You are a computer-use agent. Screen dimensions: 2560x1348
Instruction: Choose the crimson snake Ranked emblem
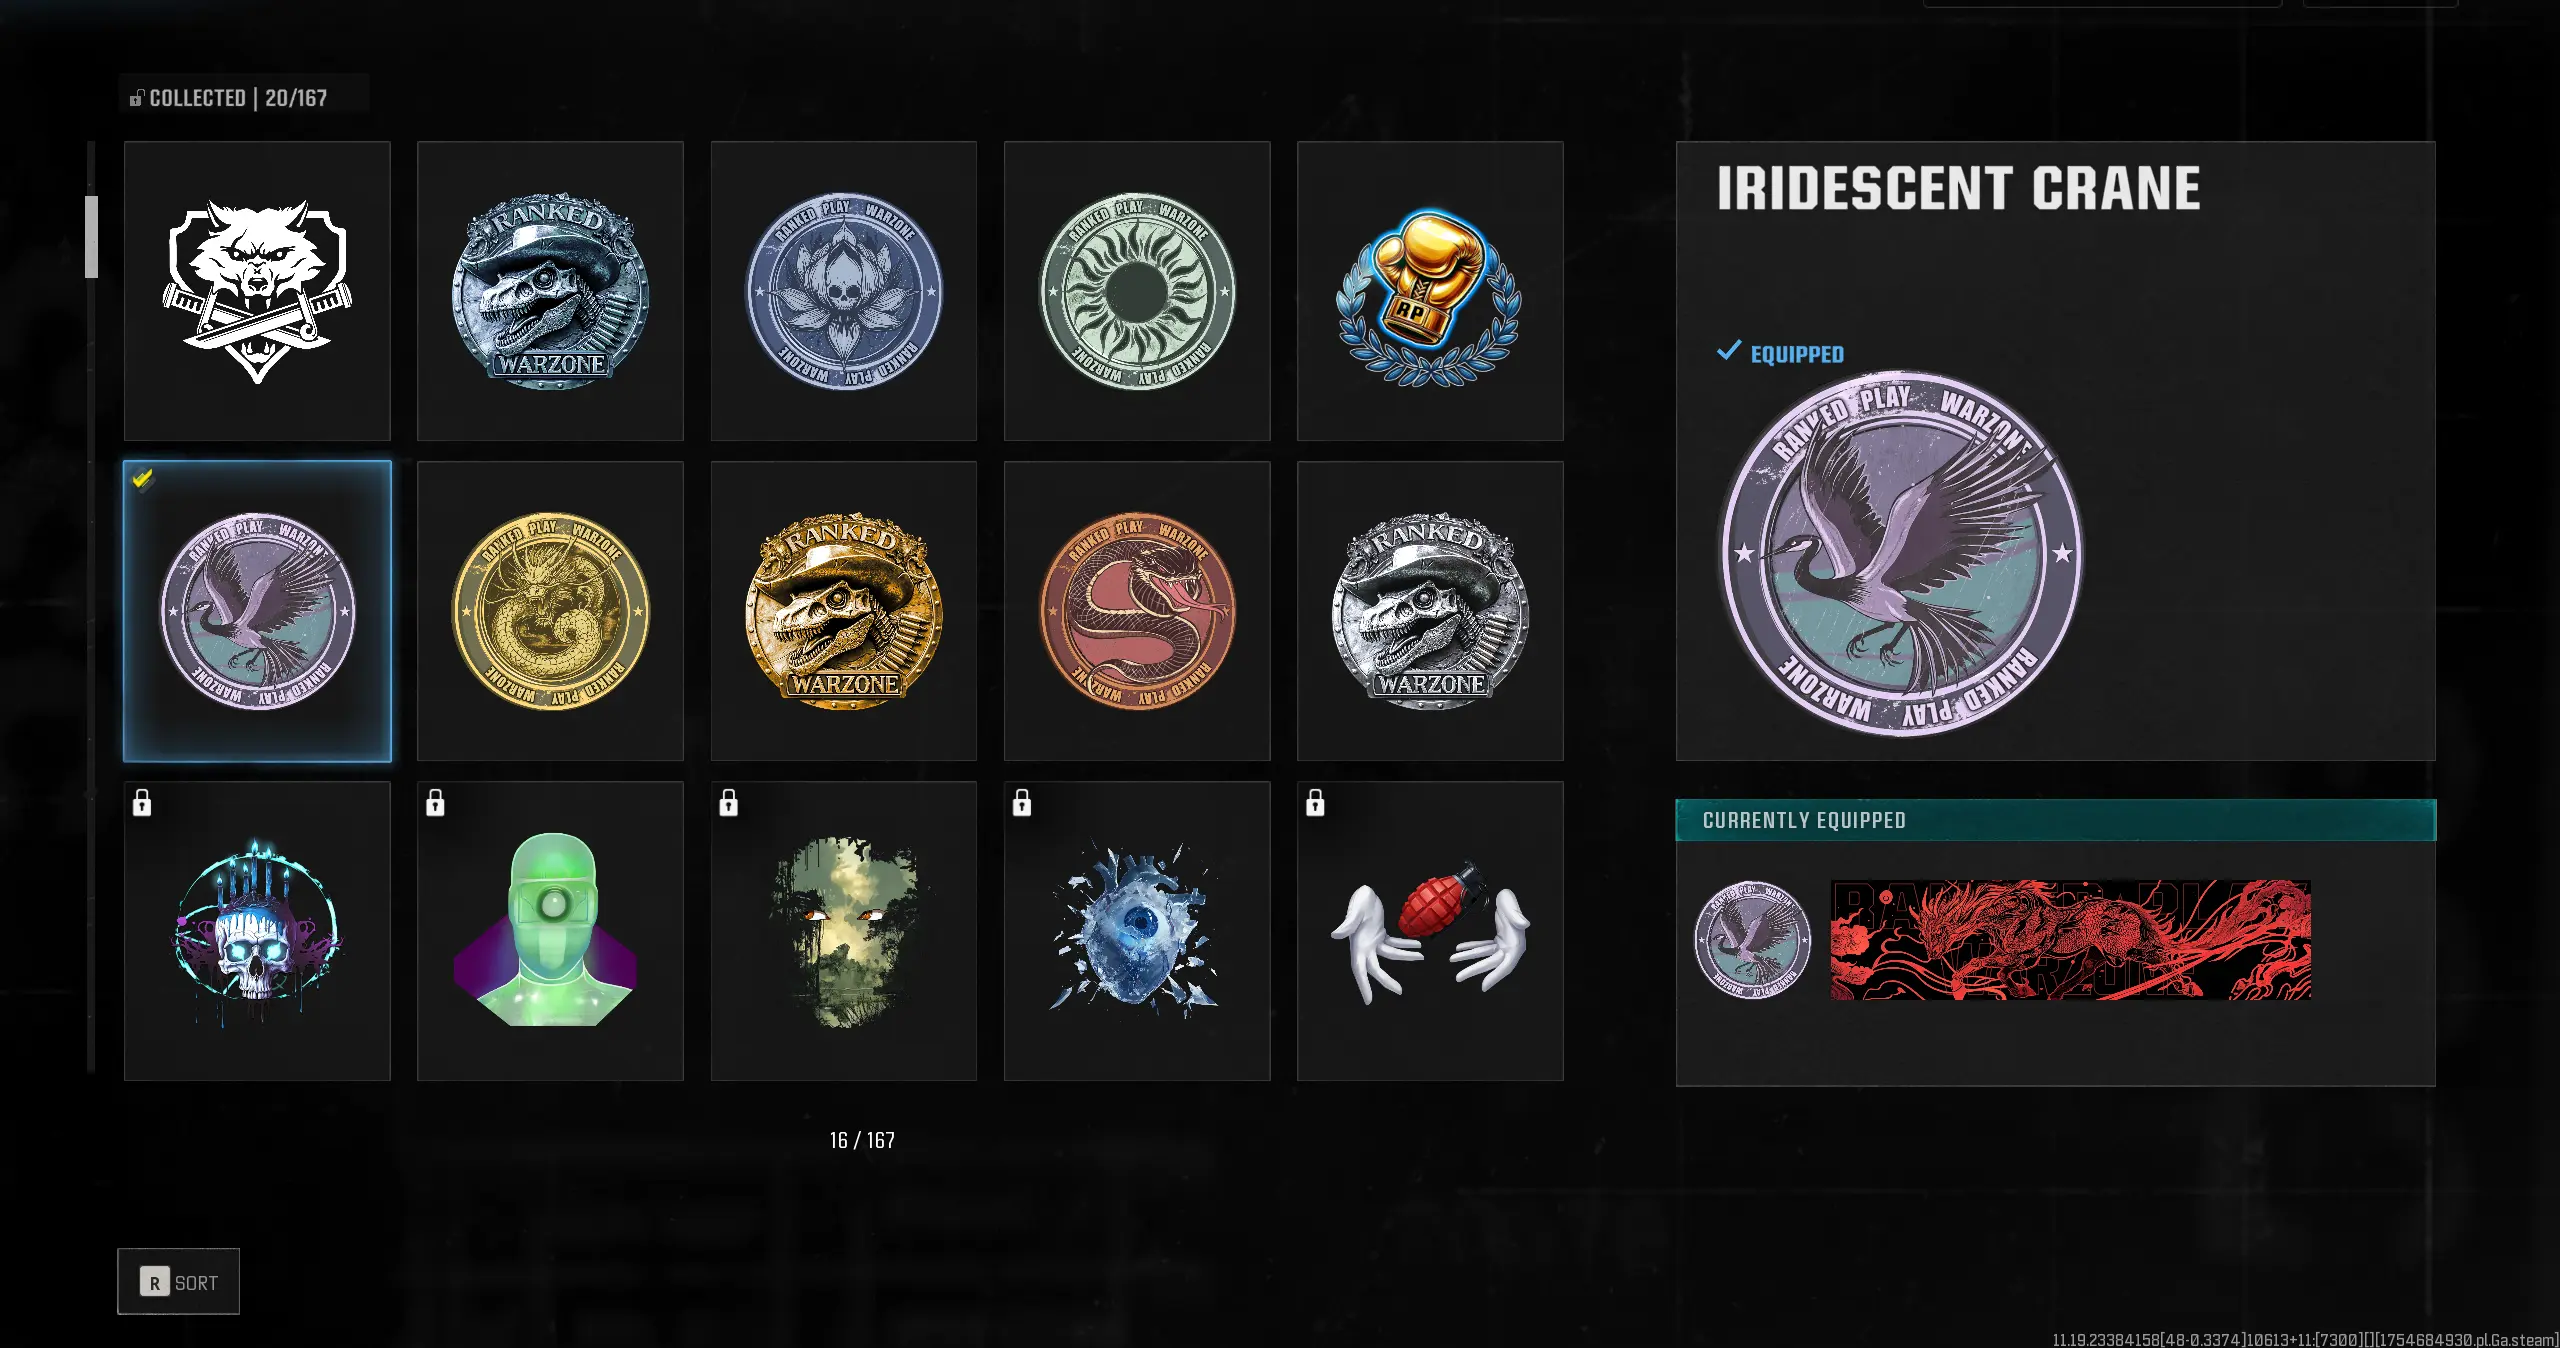point(1137,611)
